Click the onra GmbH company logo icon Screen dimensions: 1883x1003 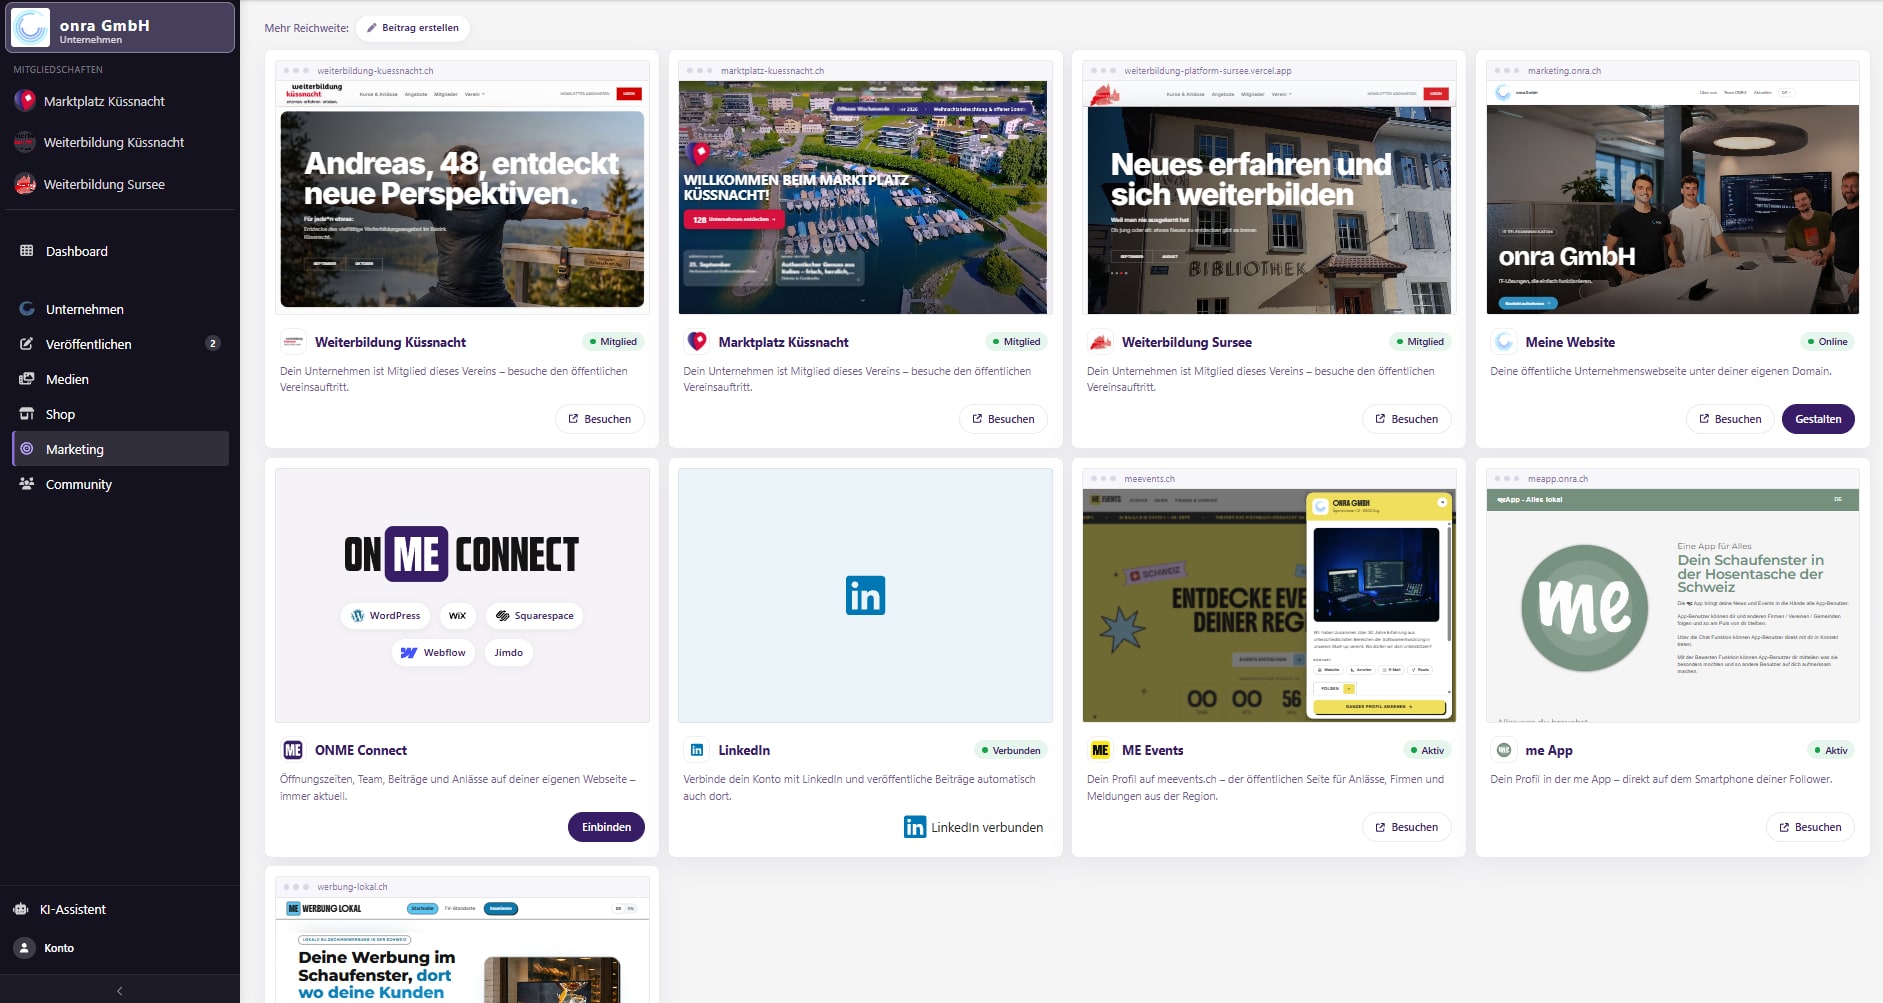(30, 27)
